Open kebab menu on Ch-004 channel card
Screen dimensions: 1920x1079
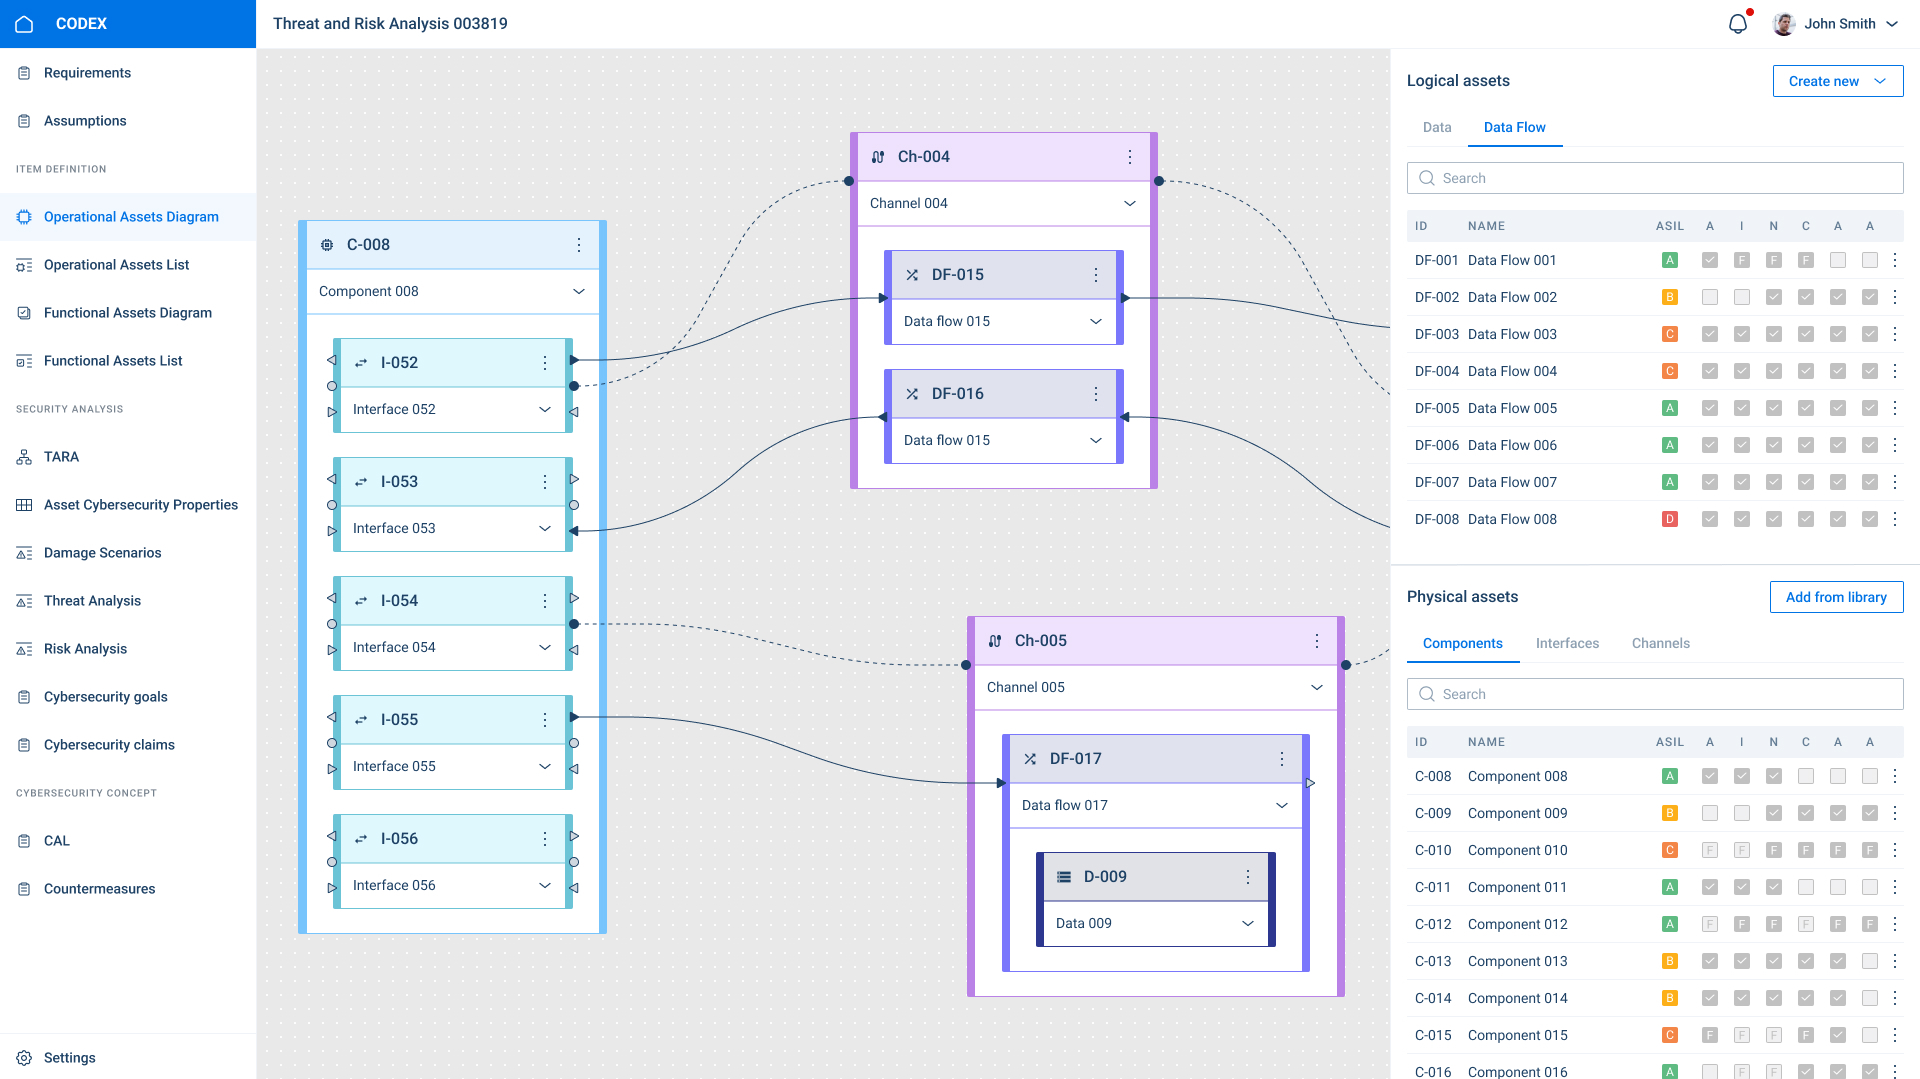coord(1130,157)
